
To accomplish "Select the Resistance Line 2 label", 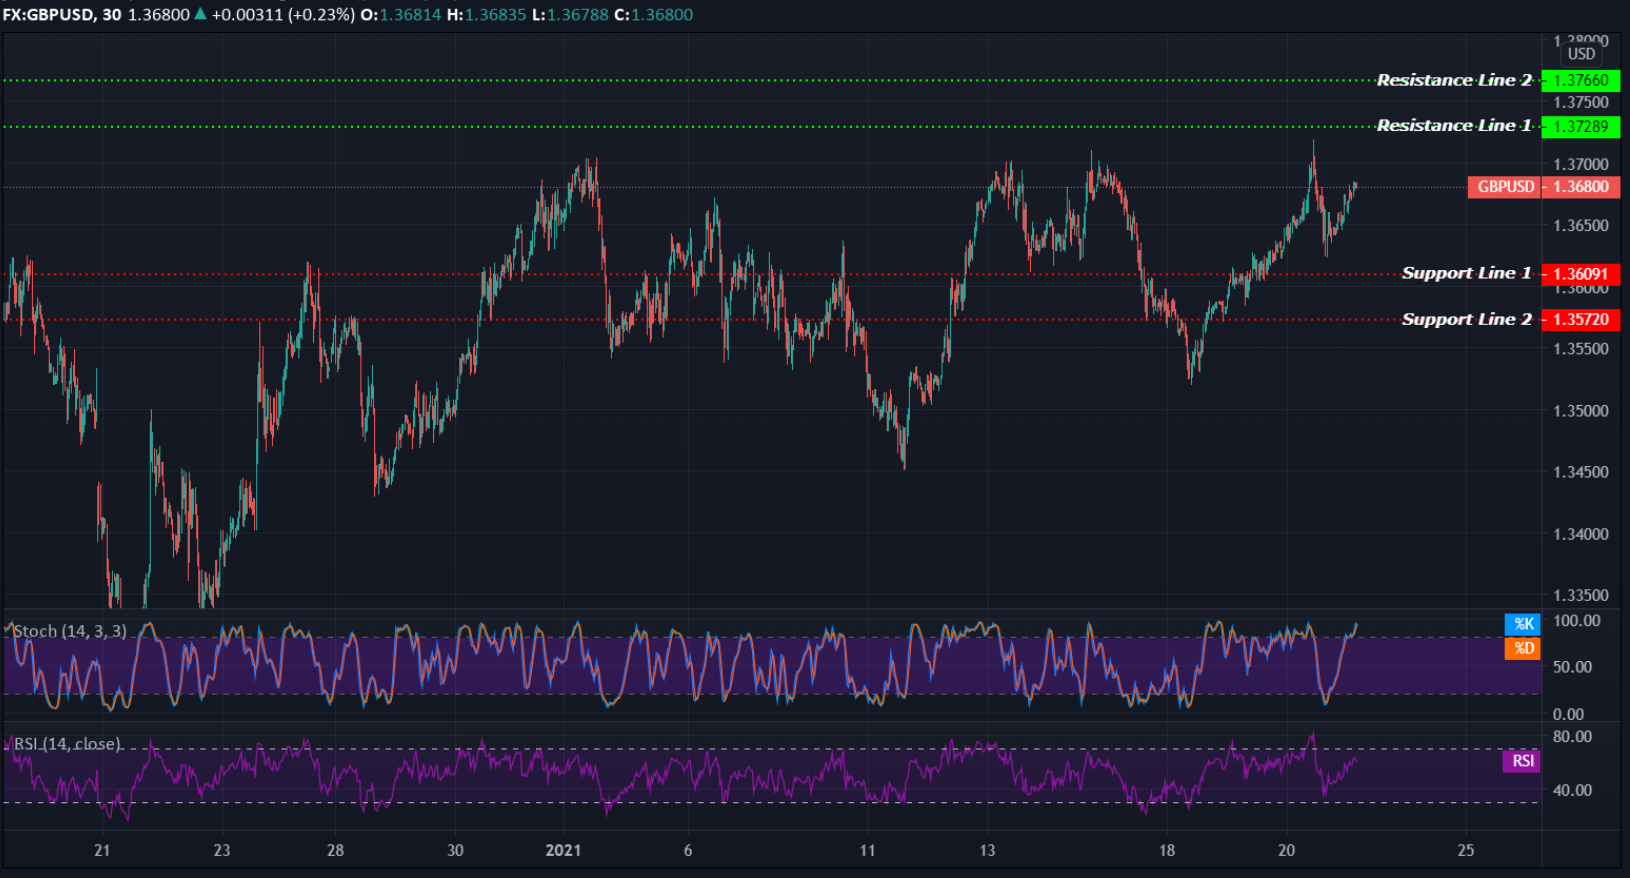I will [1454, 80].
